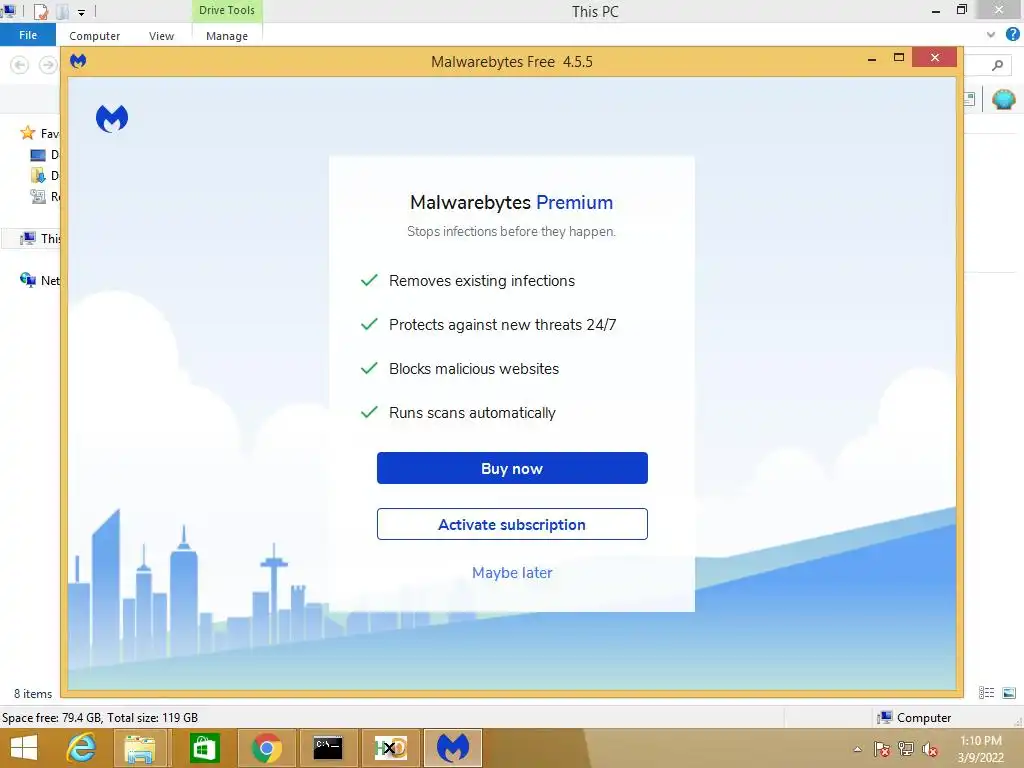Maximize the Malwarebytes window
Image resolution: width=1024 pixels, height=768 pixels.
point(899,58)
